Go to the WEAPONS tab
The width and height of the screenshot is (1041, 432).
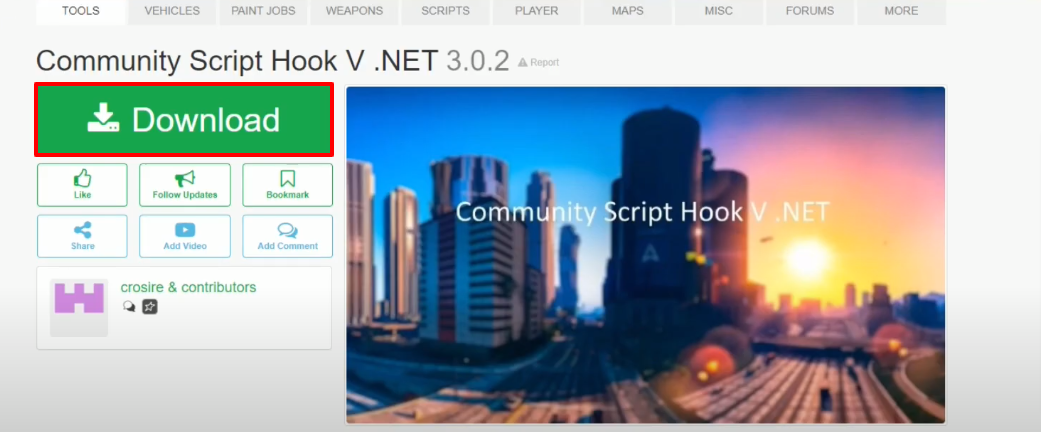(355, 12)
